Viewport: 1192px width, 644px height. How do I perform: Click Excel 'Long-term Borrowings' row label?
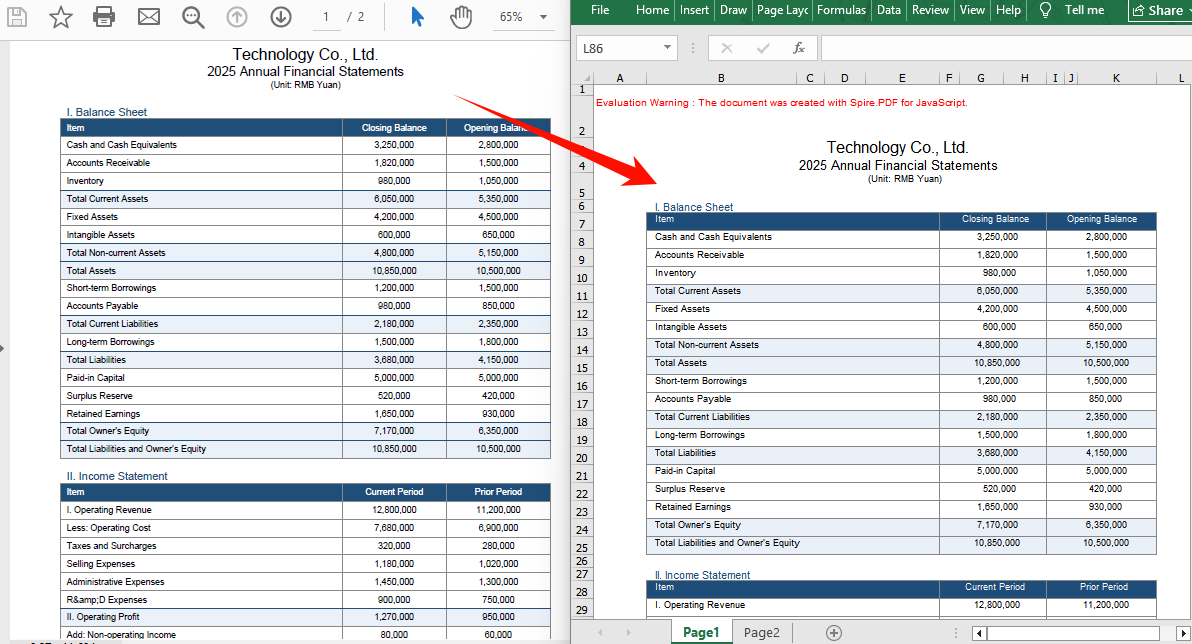click(699, 435)
